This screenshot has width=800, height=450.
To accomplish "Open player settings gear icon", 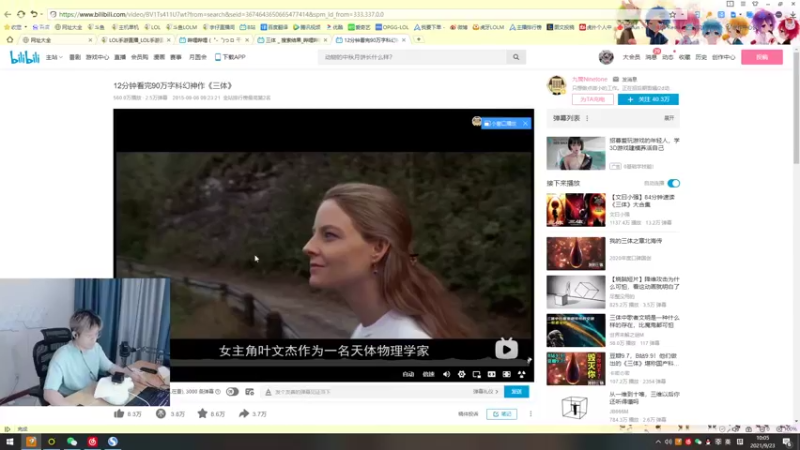I will tap(461, 374).
